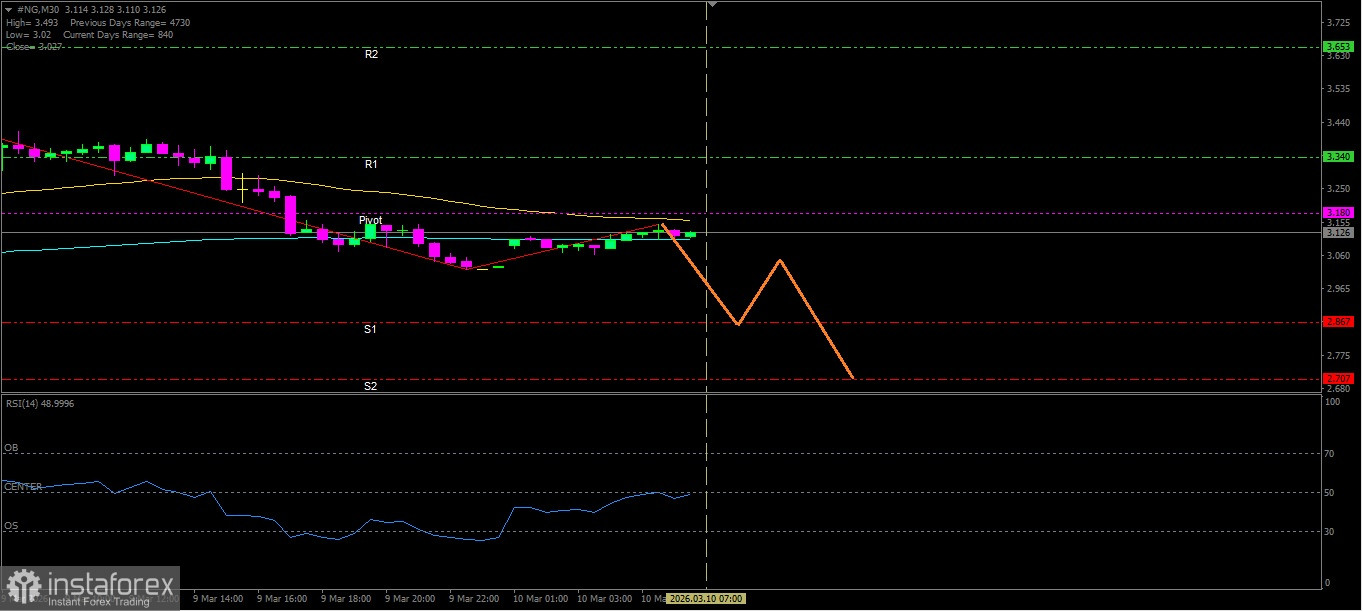Click the OB overbought level label
The image size is (1363, 611).
coord(11,449)
